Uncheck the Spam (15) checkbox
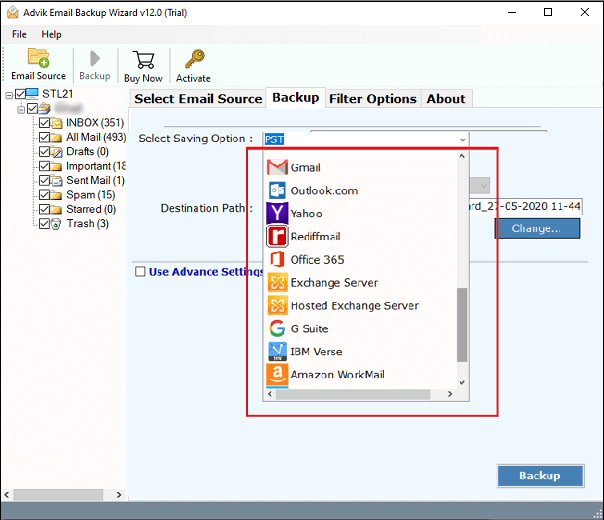 click(x=44, y=195)
